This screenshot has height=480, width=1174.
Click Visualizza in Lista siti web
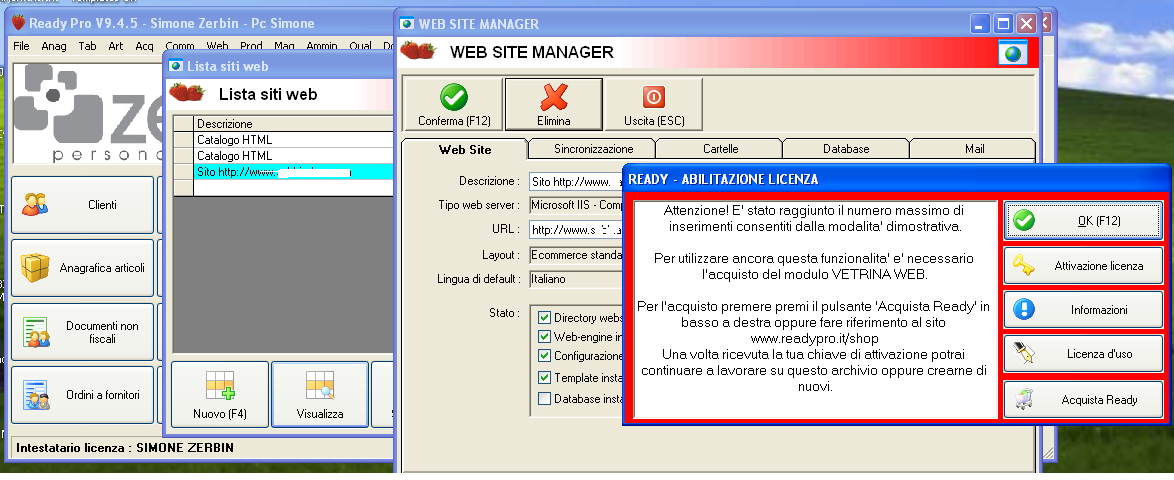pos(320,394)
